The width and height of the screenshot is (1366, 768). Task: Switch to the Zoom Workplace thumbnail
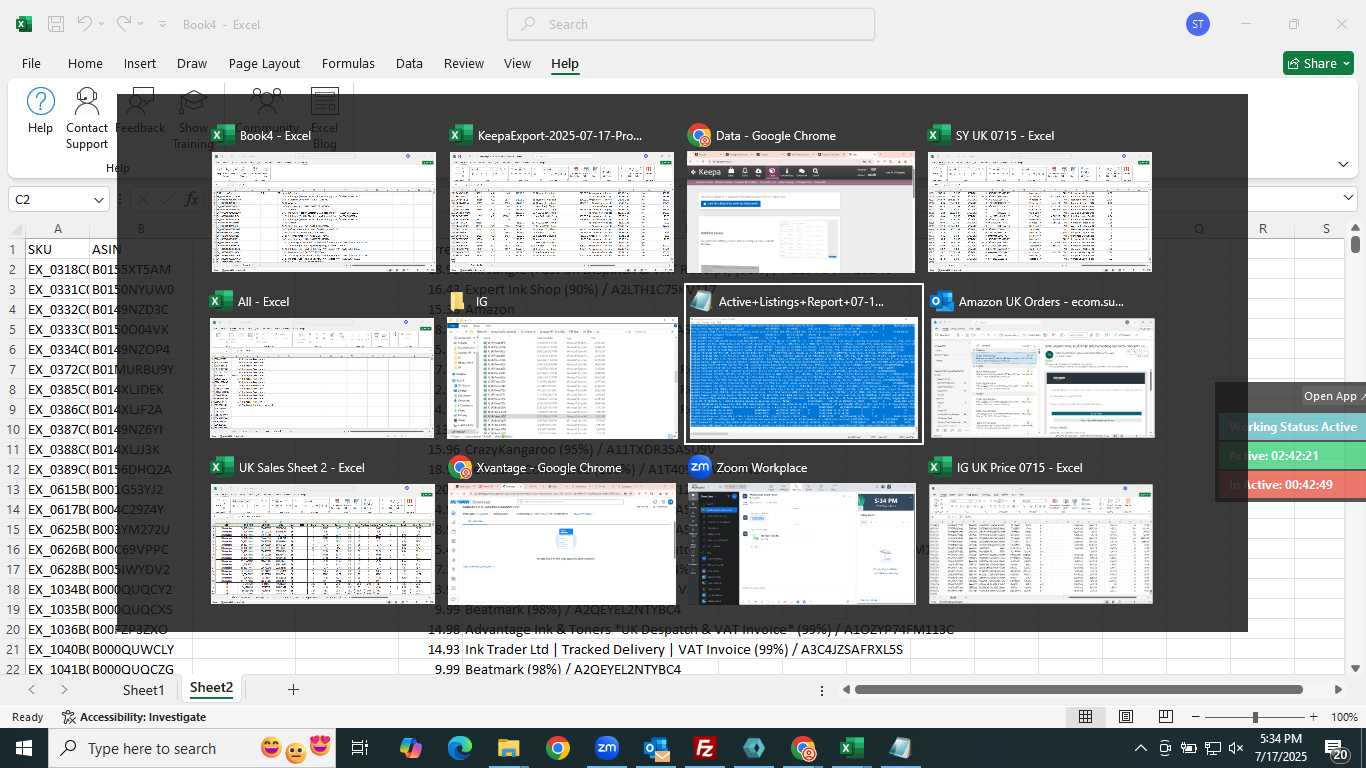tap(802, 544)
